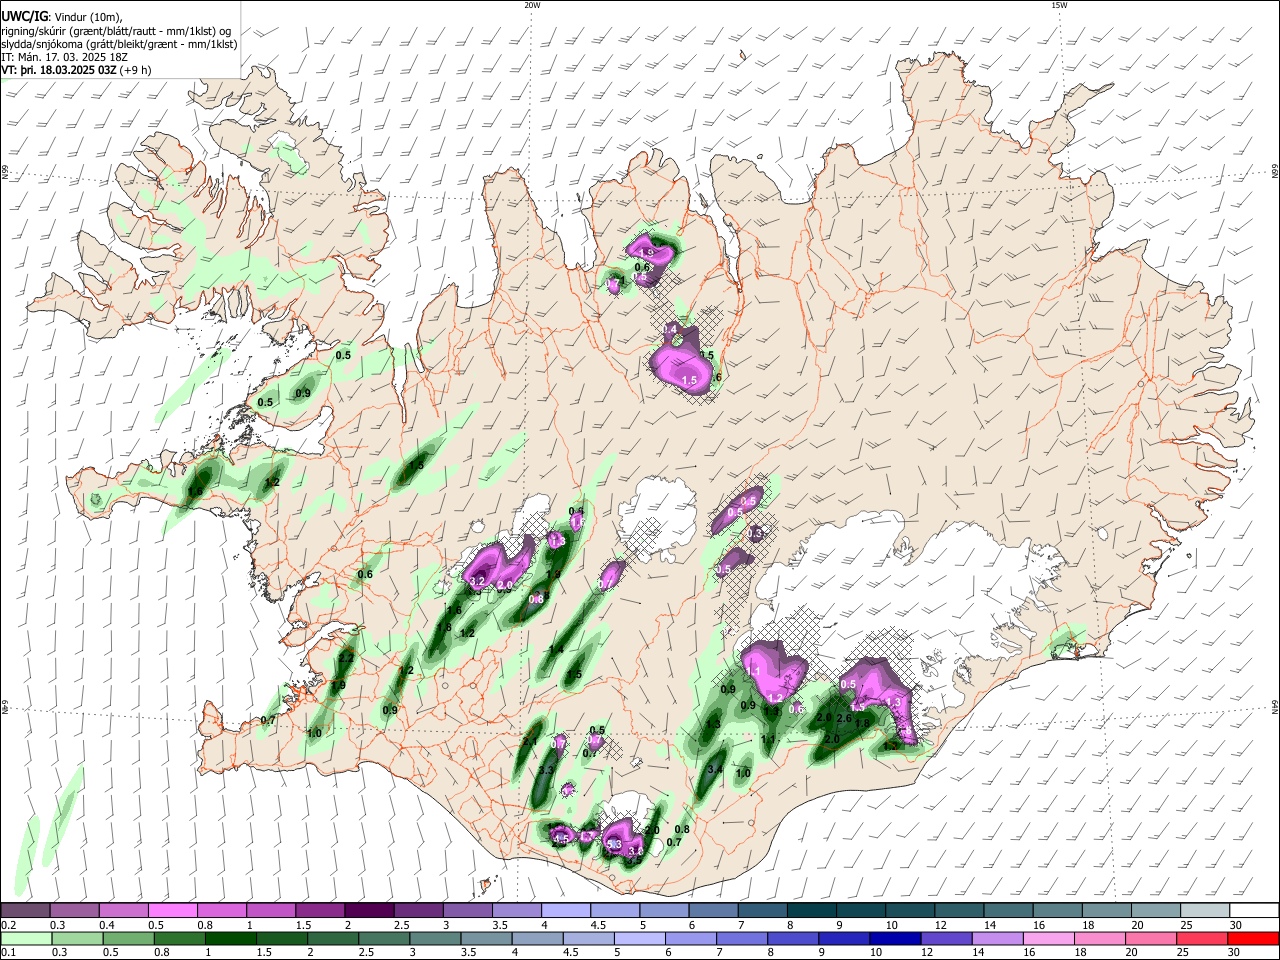Pick the rain legend swatch starting at 0.5

[x=129, y=938]
